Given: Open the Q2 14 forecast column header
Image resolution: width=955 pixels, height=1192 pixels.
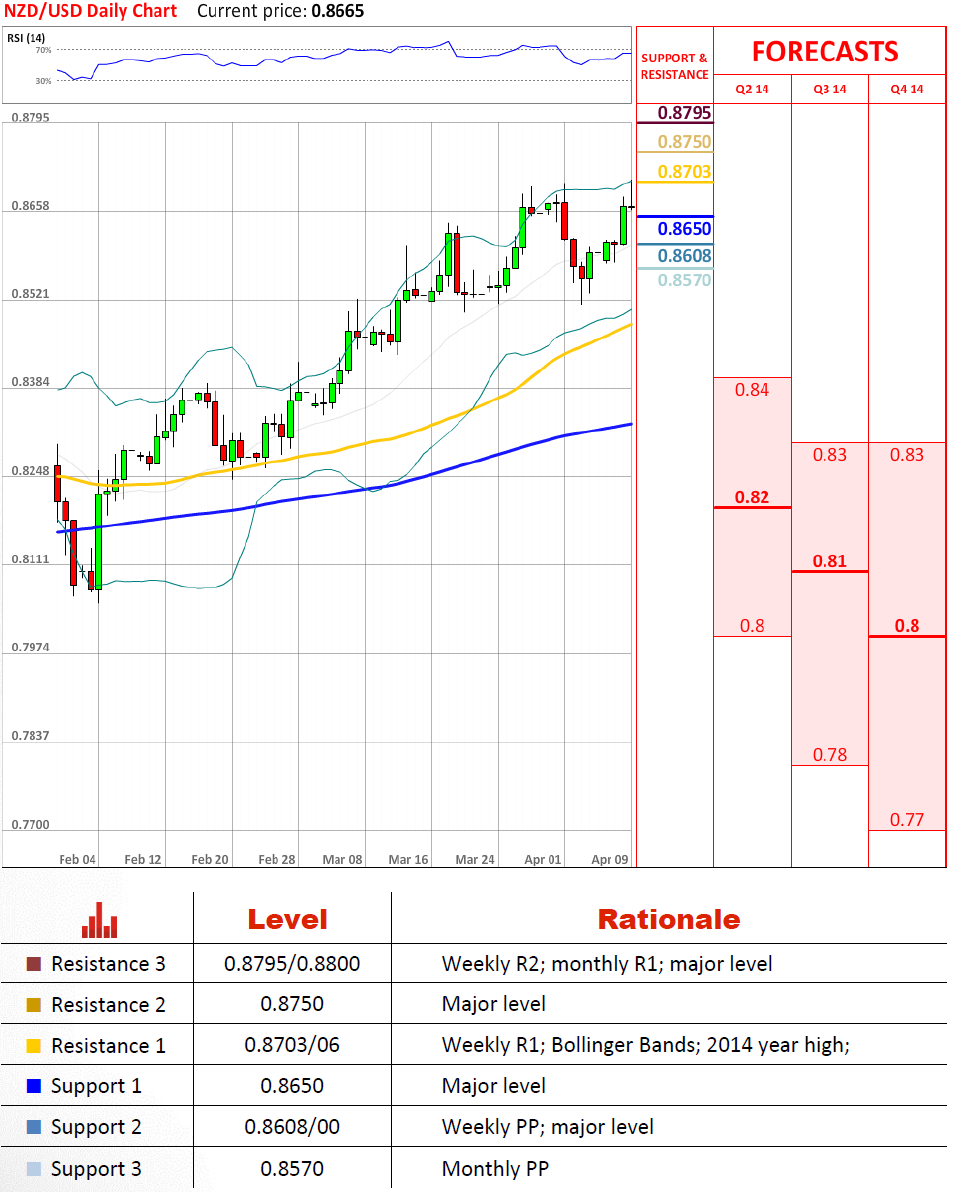Looking at the screenshot, I should tap(752, 89).
